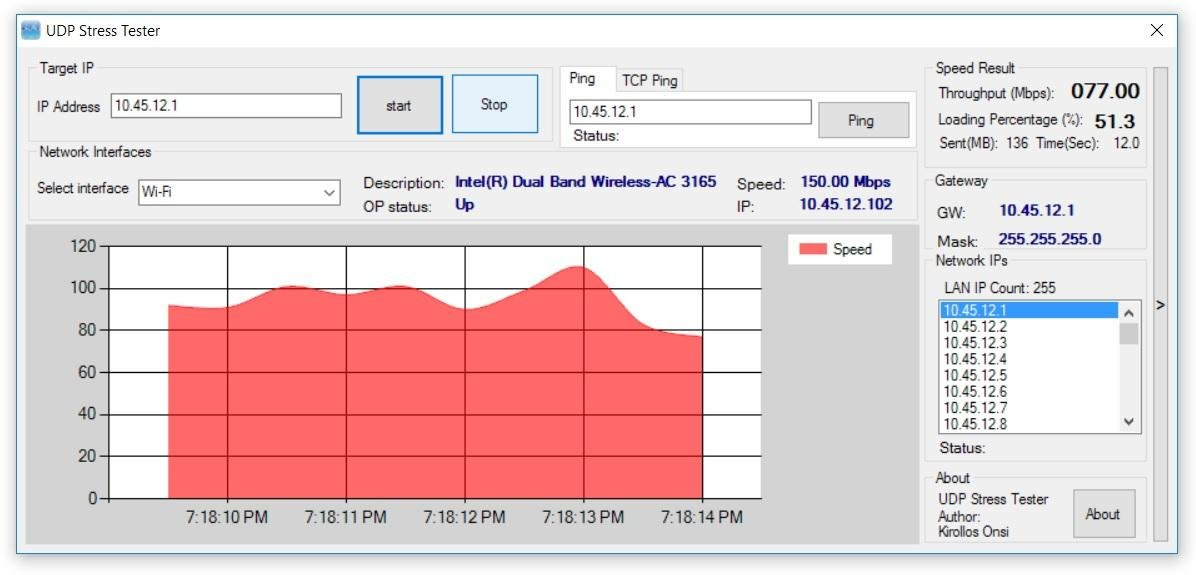Click the Throughput value 077.00
This screenshot has width=1196, height=575.
tap(1105, 92)
